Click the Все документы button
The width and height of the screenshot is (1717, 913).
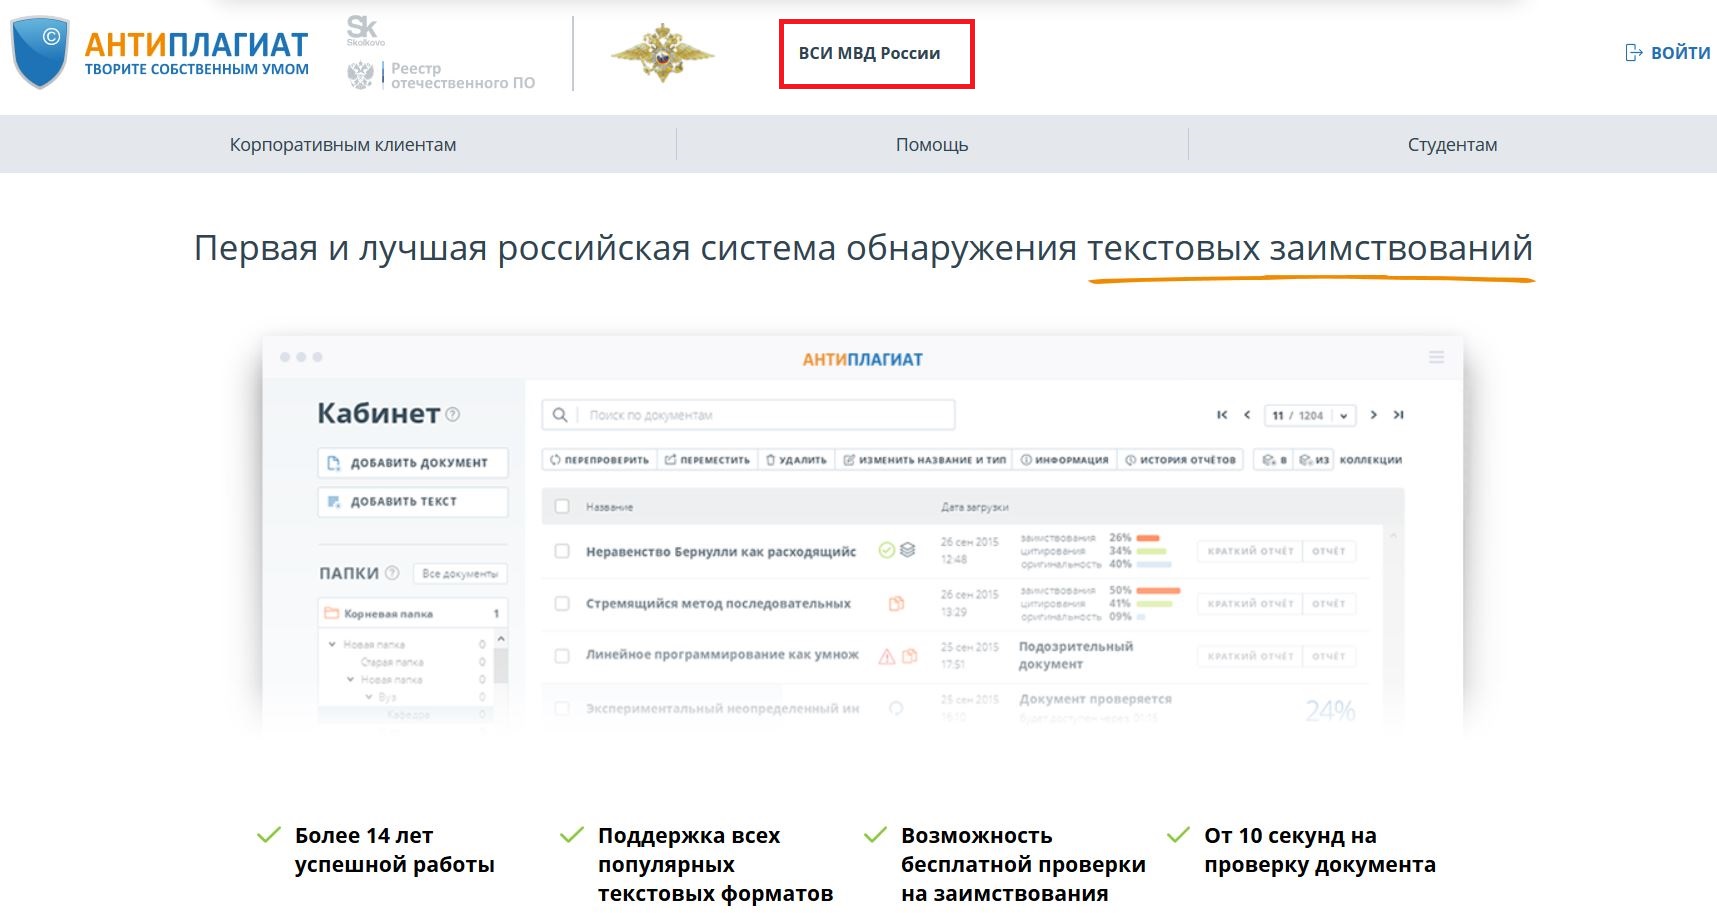[460, 574]
